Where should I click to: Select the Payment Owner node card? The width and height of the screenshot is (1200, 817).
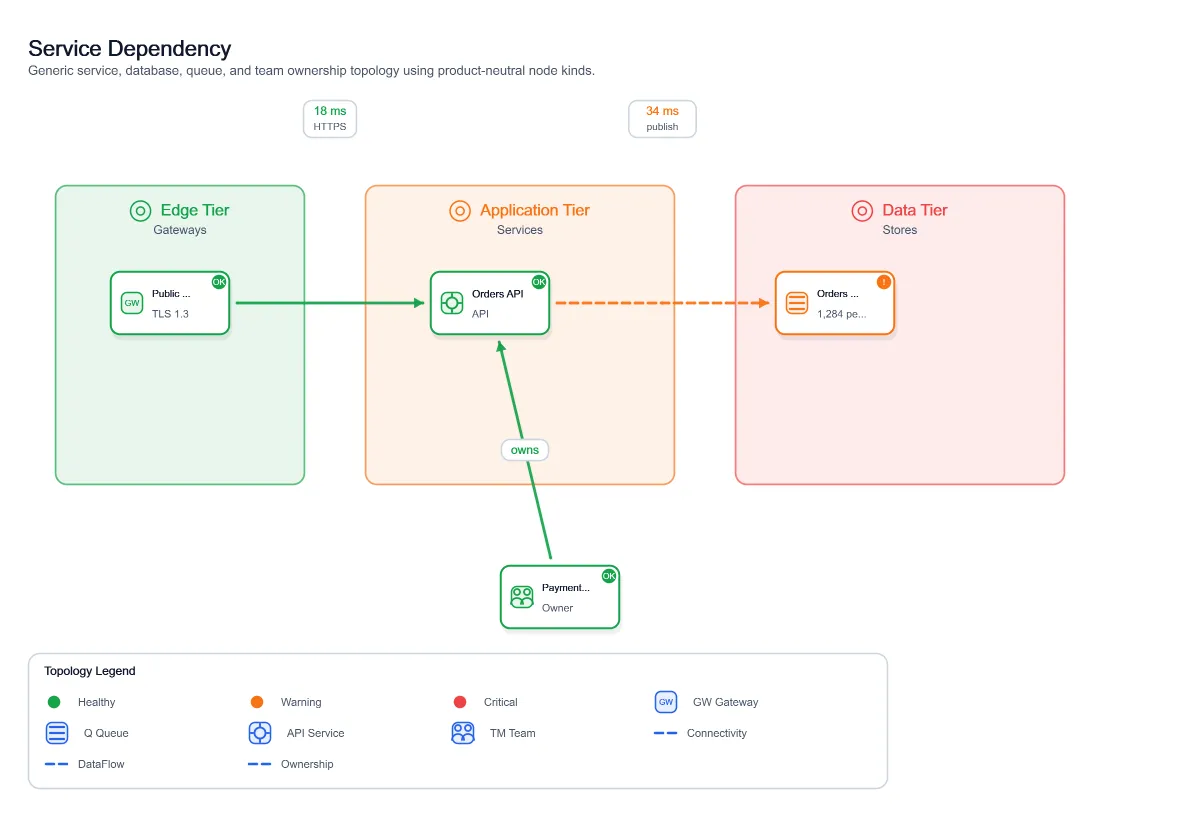pos(560,597)
